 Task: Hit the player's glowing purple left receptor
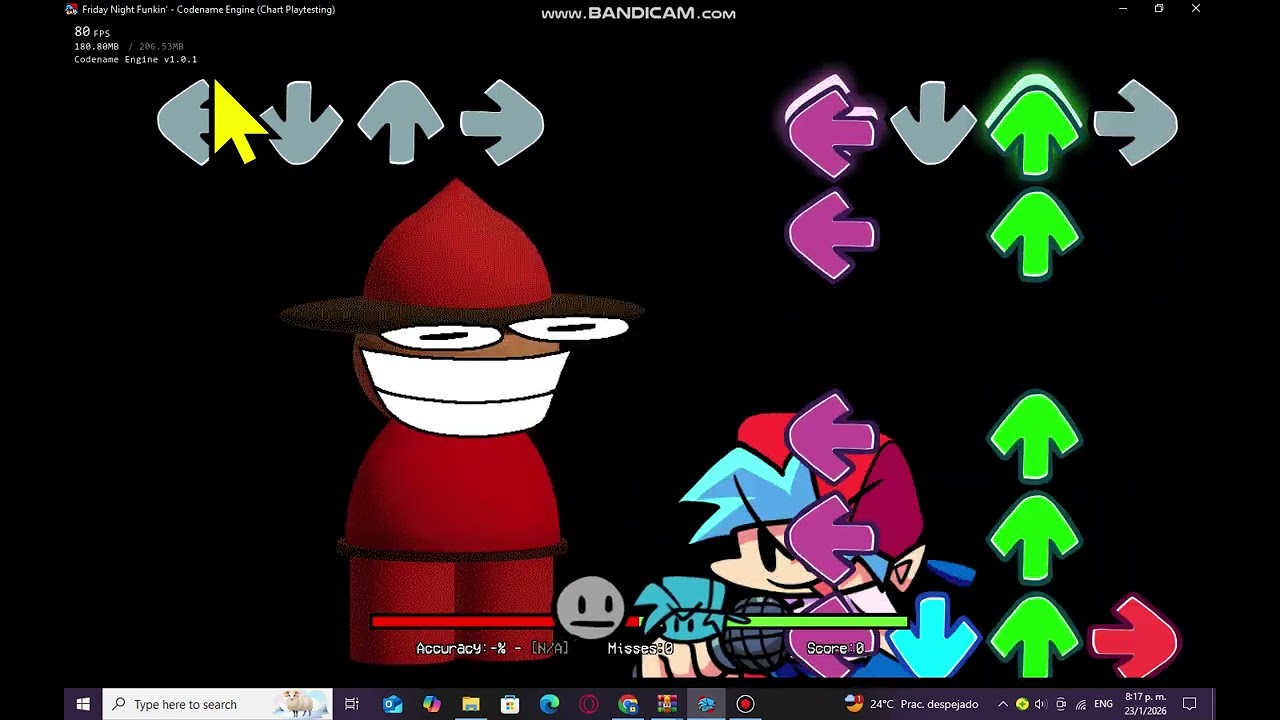[x=832, y=125]
